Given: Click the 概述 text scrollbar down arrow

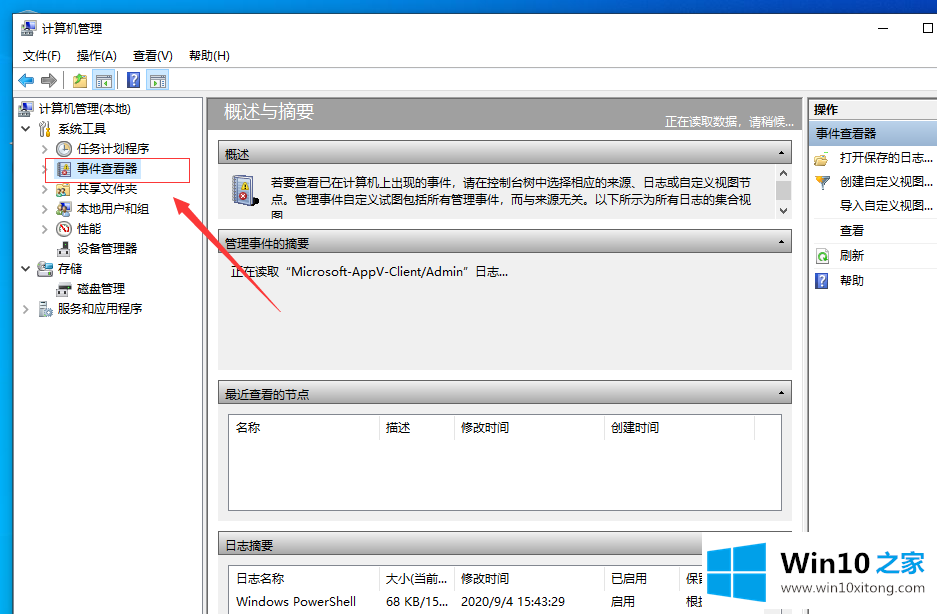Looking at the screenshot, I should pyautogui.click(x=783, y=212).
